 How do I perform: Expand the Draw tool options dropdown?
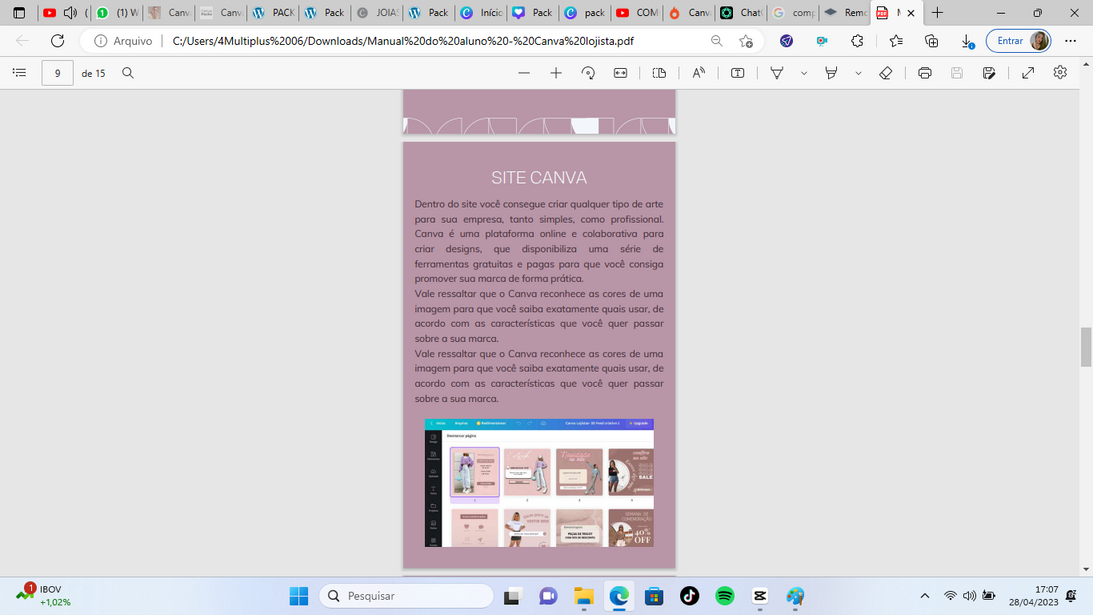pyautogui.click(x=804, y=73)
